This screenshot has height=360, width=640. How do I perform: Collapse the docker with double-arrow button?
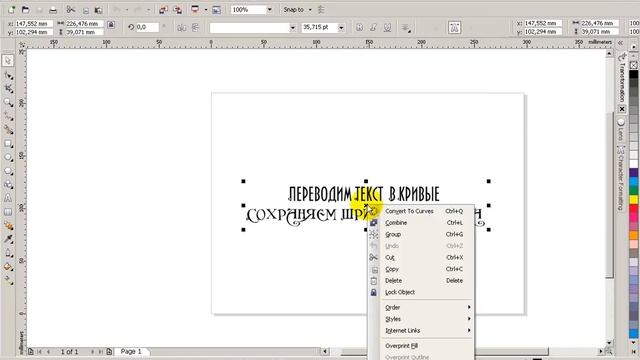point(621,42)
